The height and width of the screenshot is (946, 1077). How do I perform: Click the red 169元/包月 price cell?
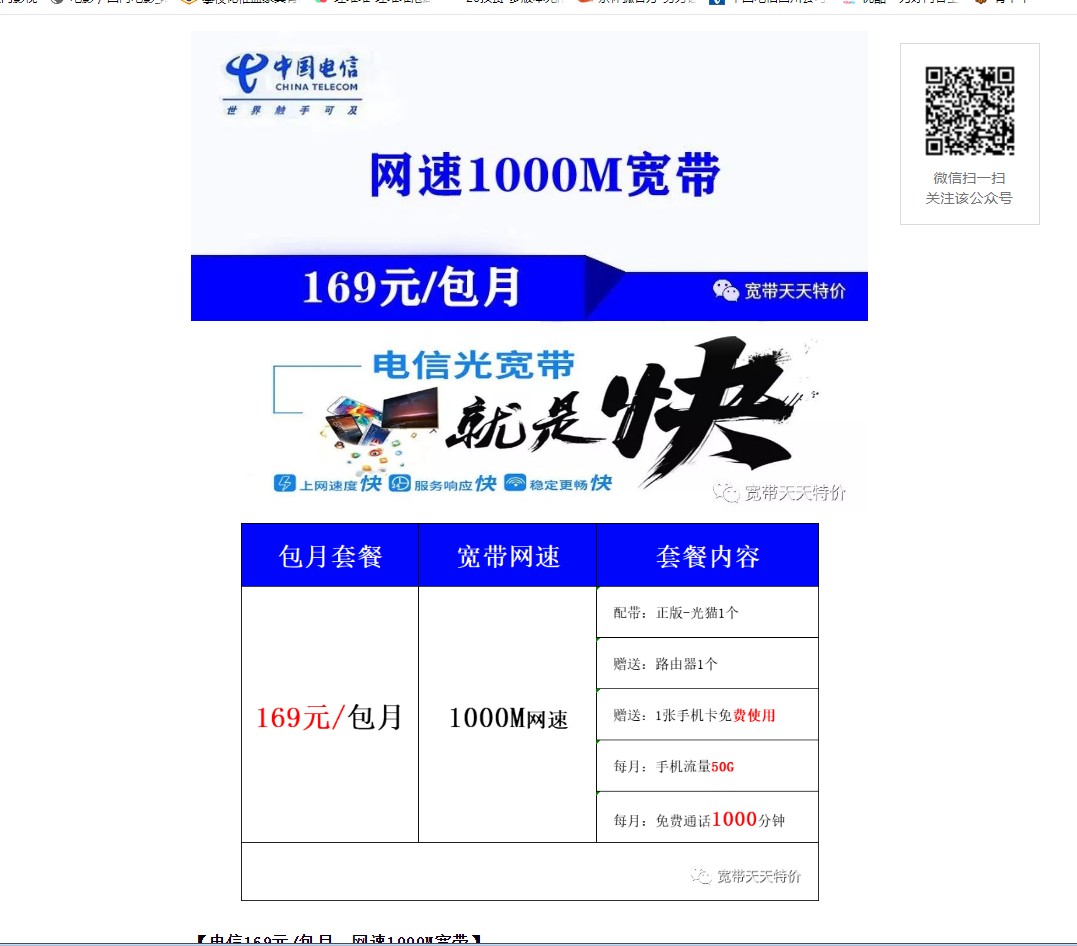[x=329, y=717]
